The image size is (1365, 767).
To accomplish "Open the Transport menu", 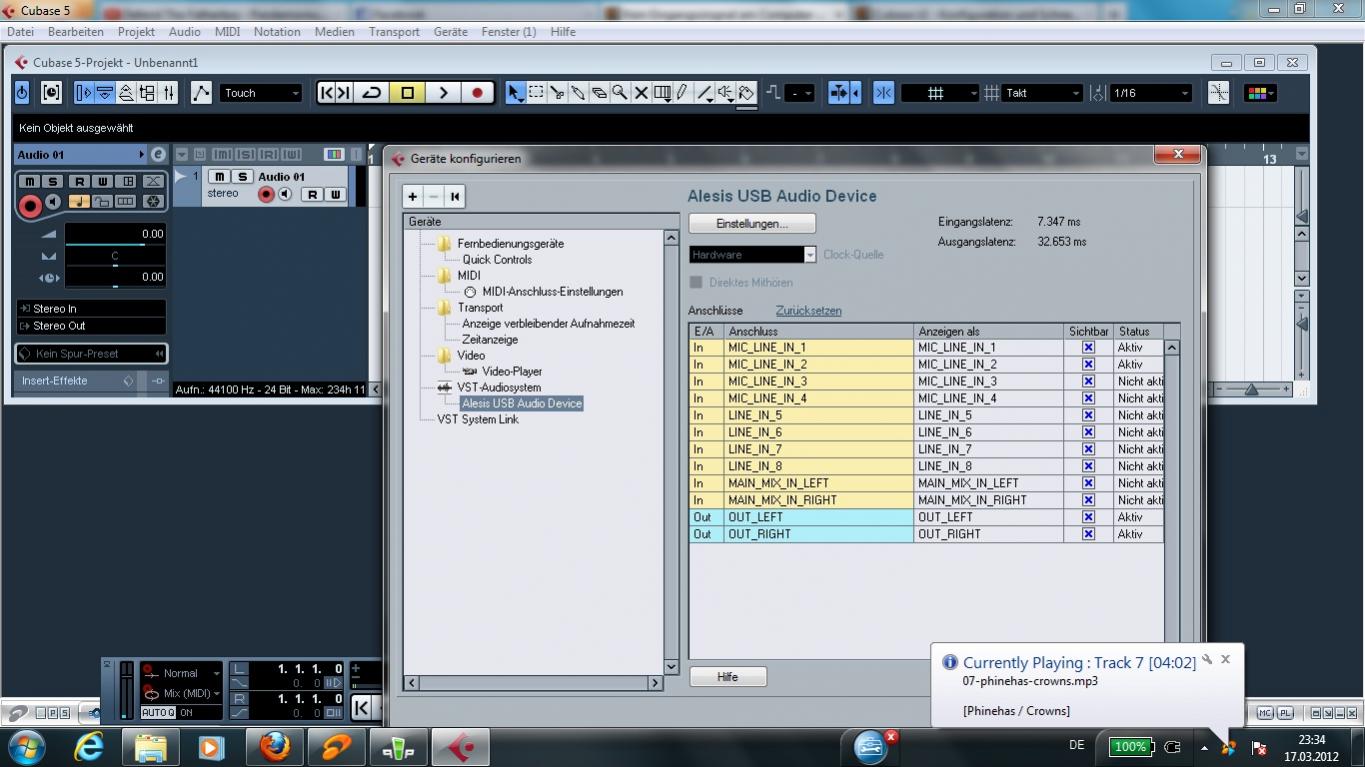I will (x=394, y=32).
